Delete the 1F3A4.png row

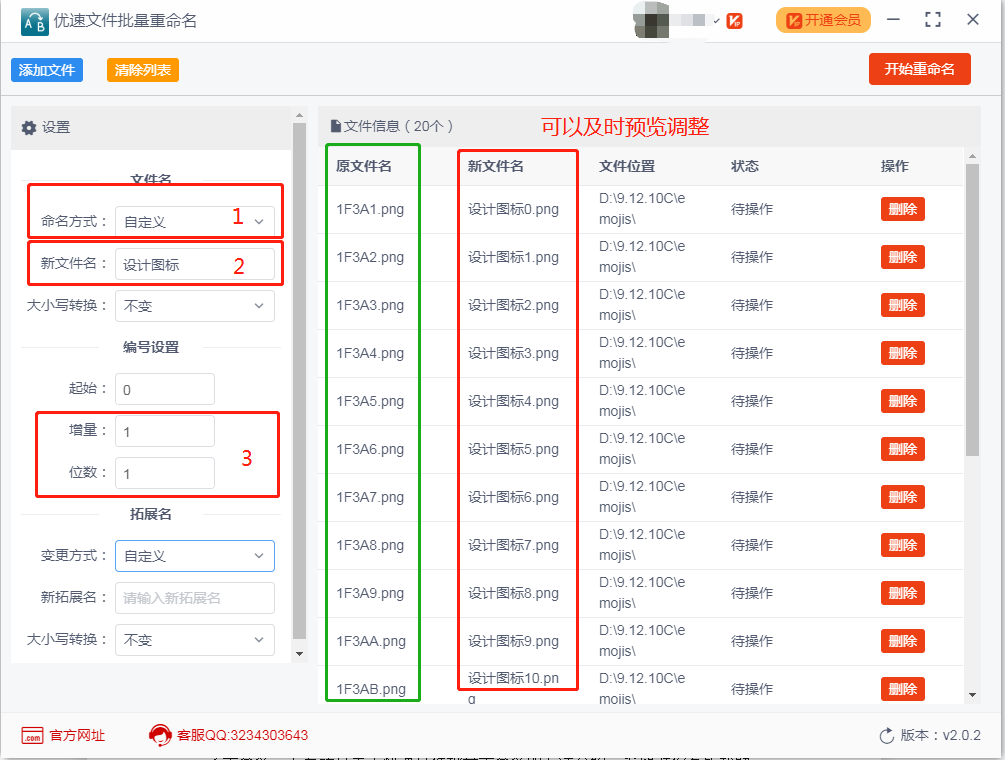[902, 353]
